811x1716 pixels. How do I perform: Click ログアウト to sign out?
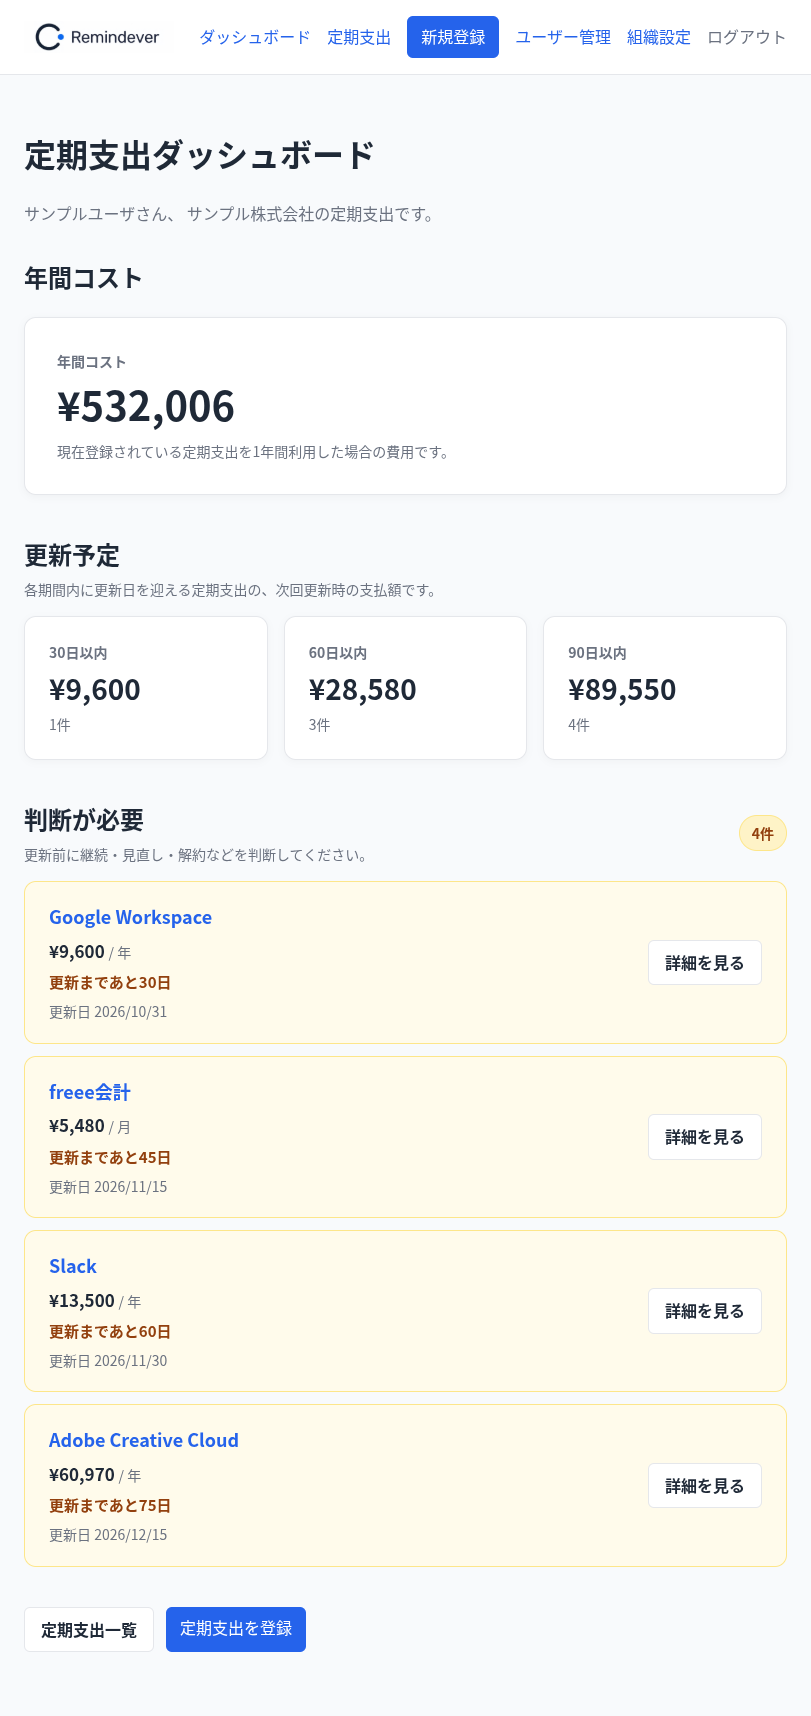pyautogui.click(x=747, y=37)
